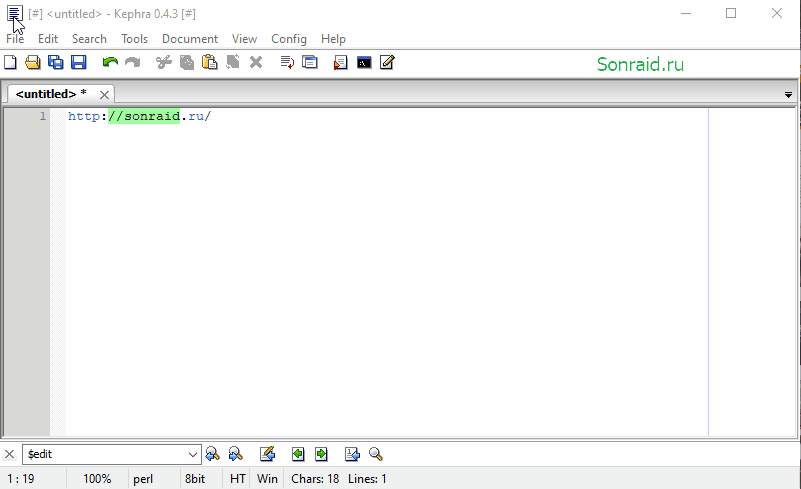Click the cursor position 1 : 19 status

[20, 479]
